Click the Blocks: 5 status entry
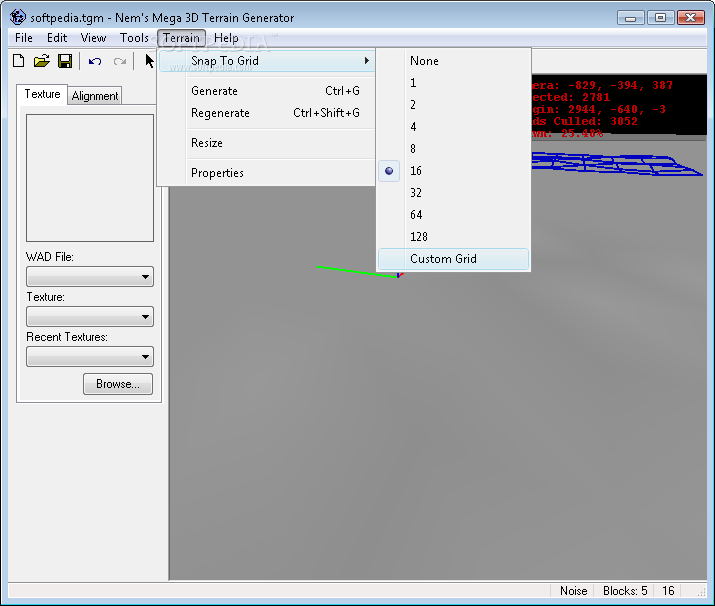Screen dimensions: 715x606 point(625,591)
